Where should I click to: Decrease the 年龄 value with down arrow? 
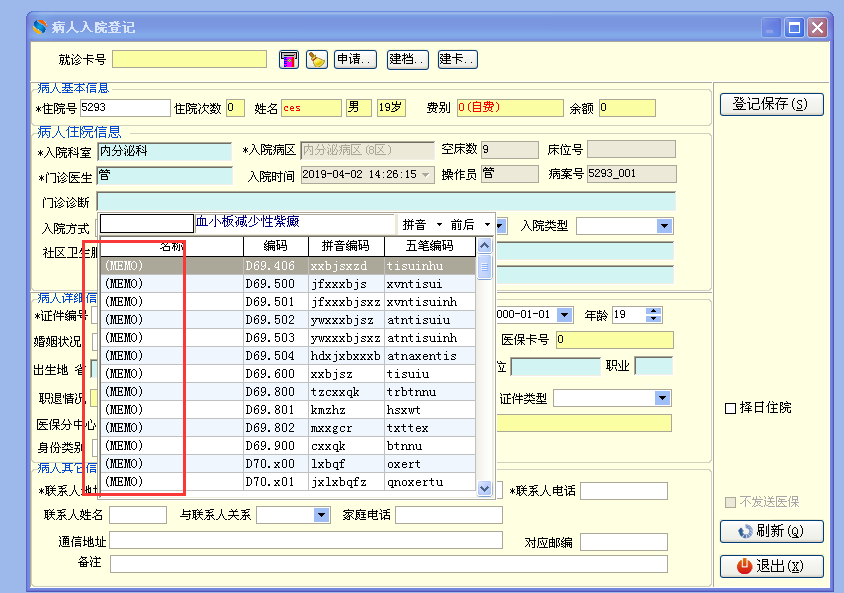[x=653, y=319]
